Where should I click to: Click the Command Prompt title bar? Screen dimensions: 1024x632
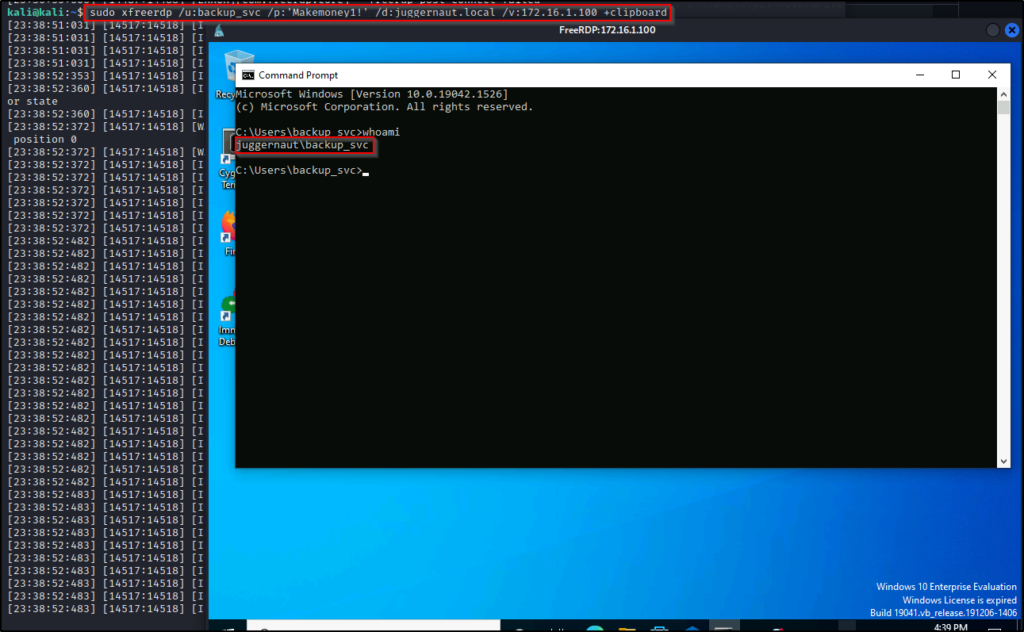click(600, 75)
